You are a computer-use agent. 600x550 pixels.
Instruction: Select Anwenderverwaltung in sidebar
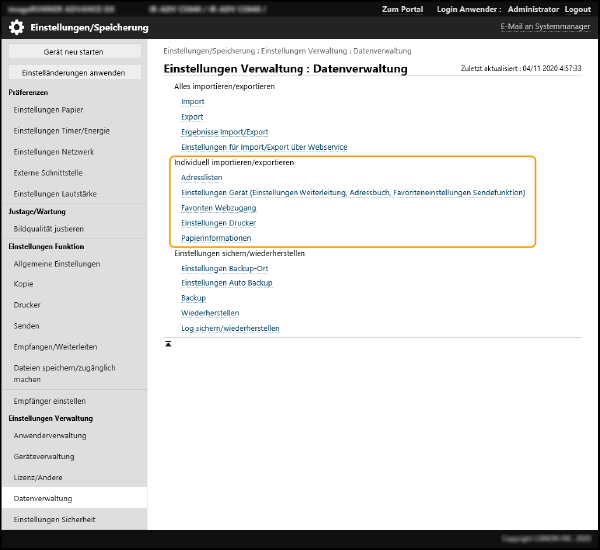click(x=50, y=436)
